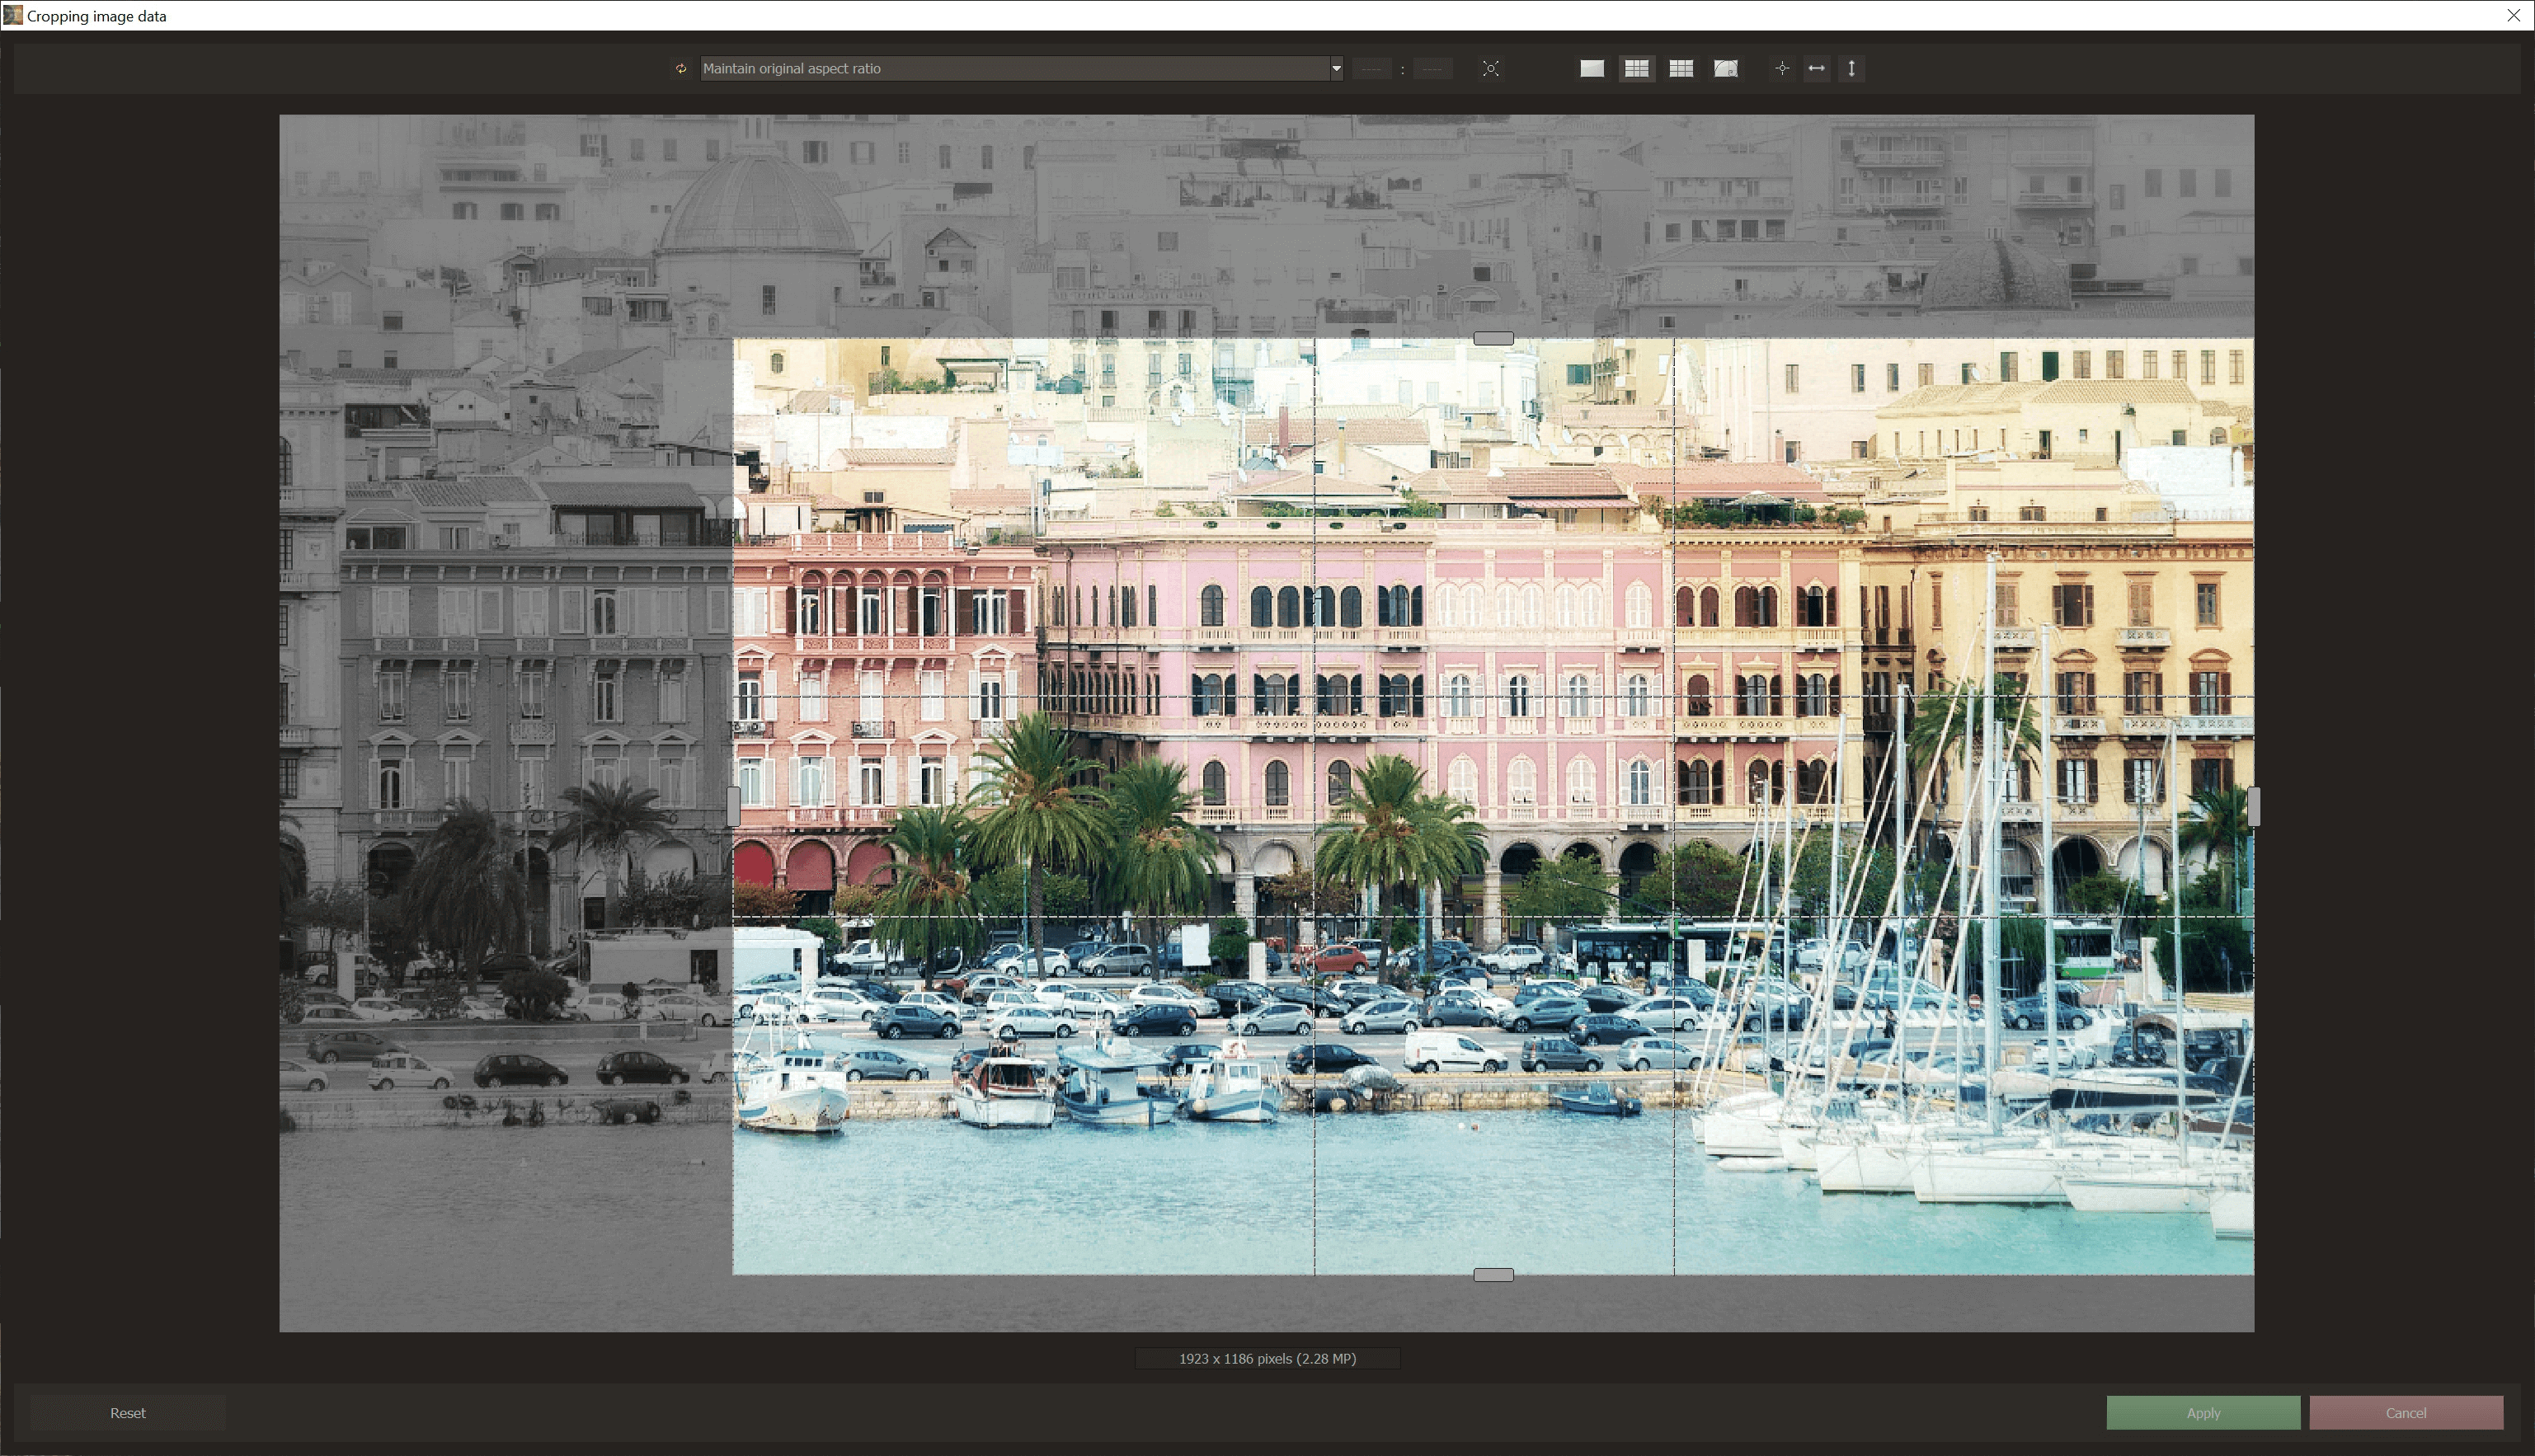Click the vertical arrow alignment icon
This screenshot has width=2535, height=1456.
[x=1851, y=69]
